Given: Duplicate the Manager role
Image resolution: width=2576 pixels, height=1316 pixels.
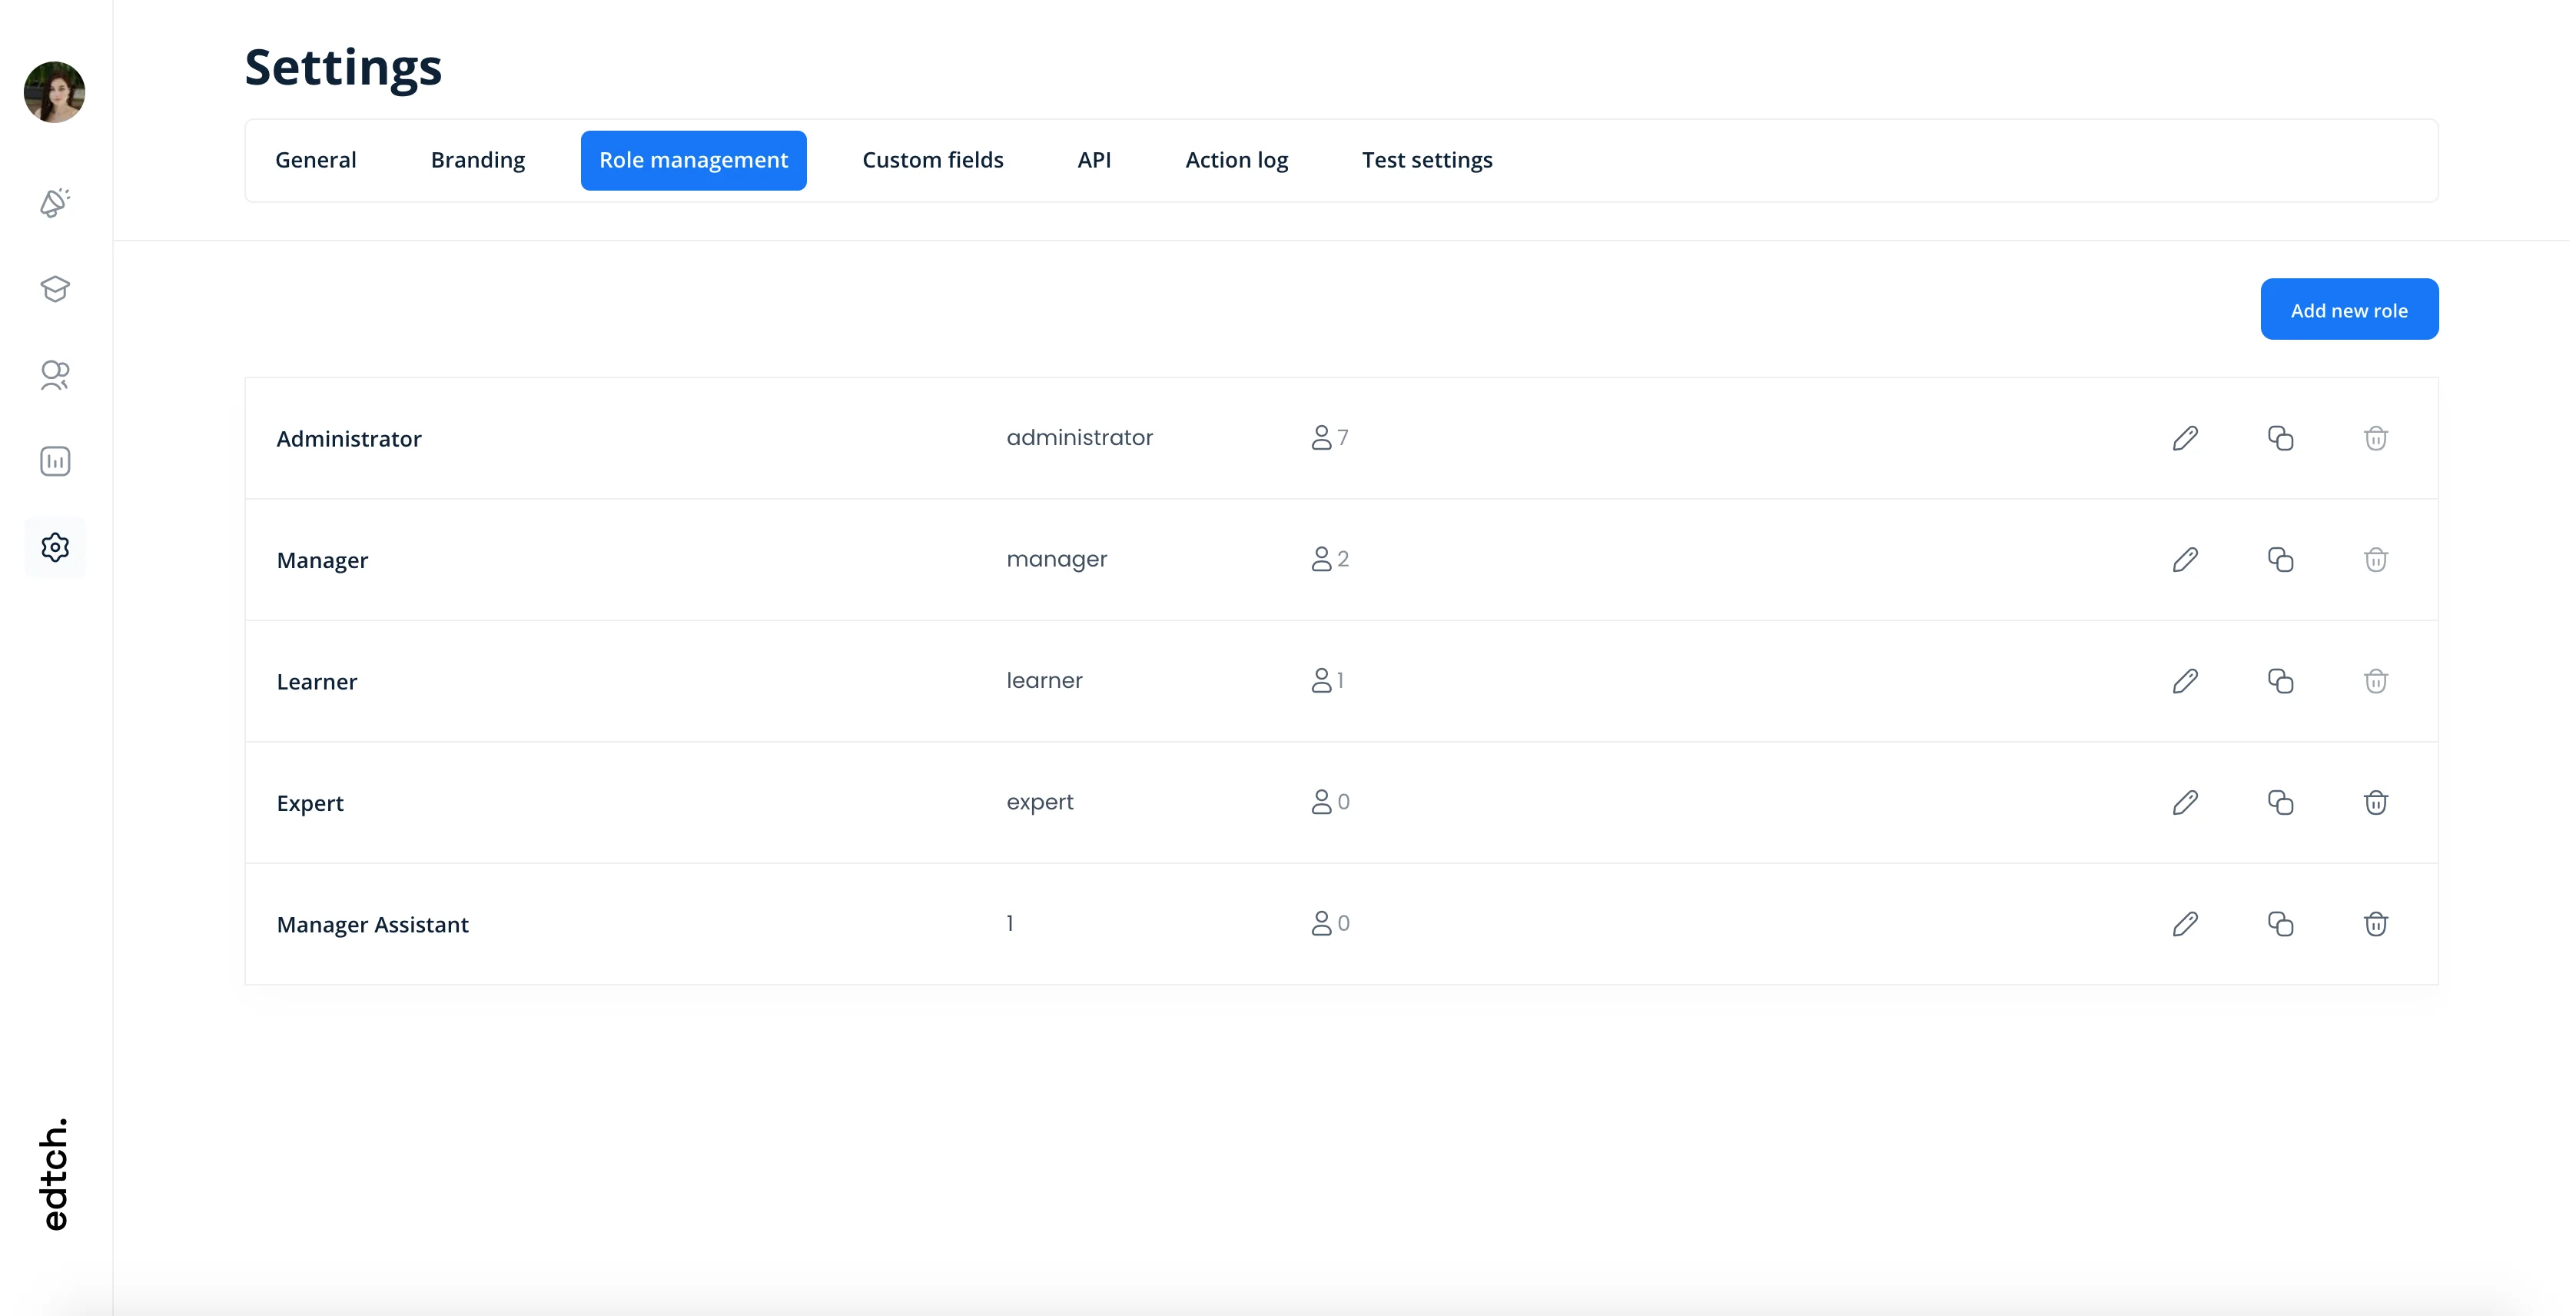Looking at the screenshot, I should (x=2281, y=559).
